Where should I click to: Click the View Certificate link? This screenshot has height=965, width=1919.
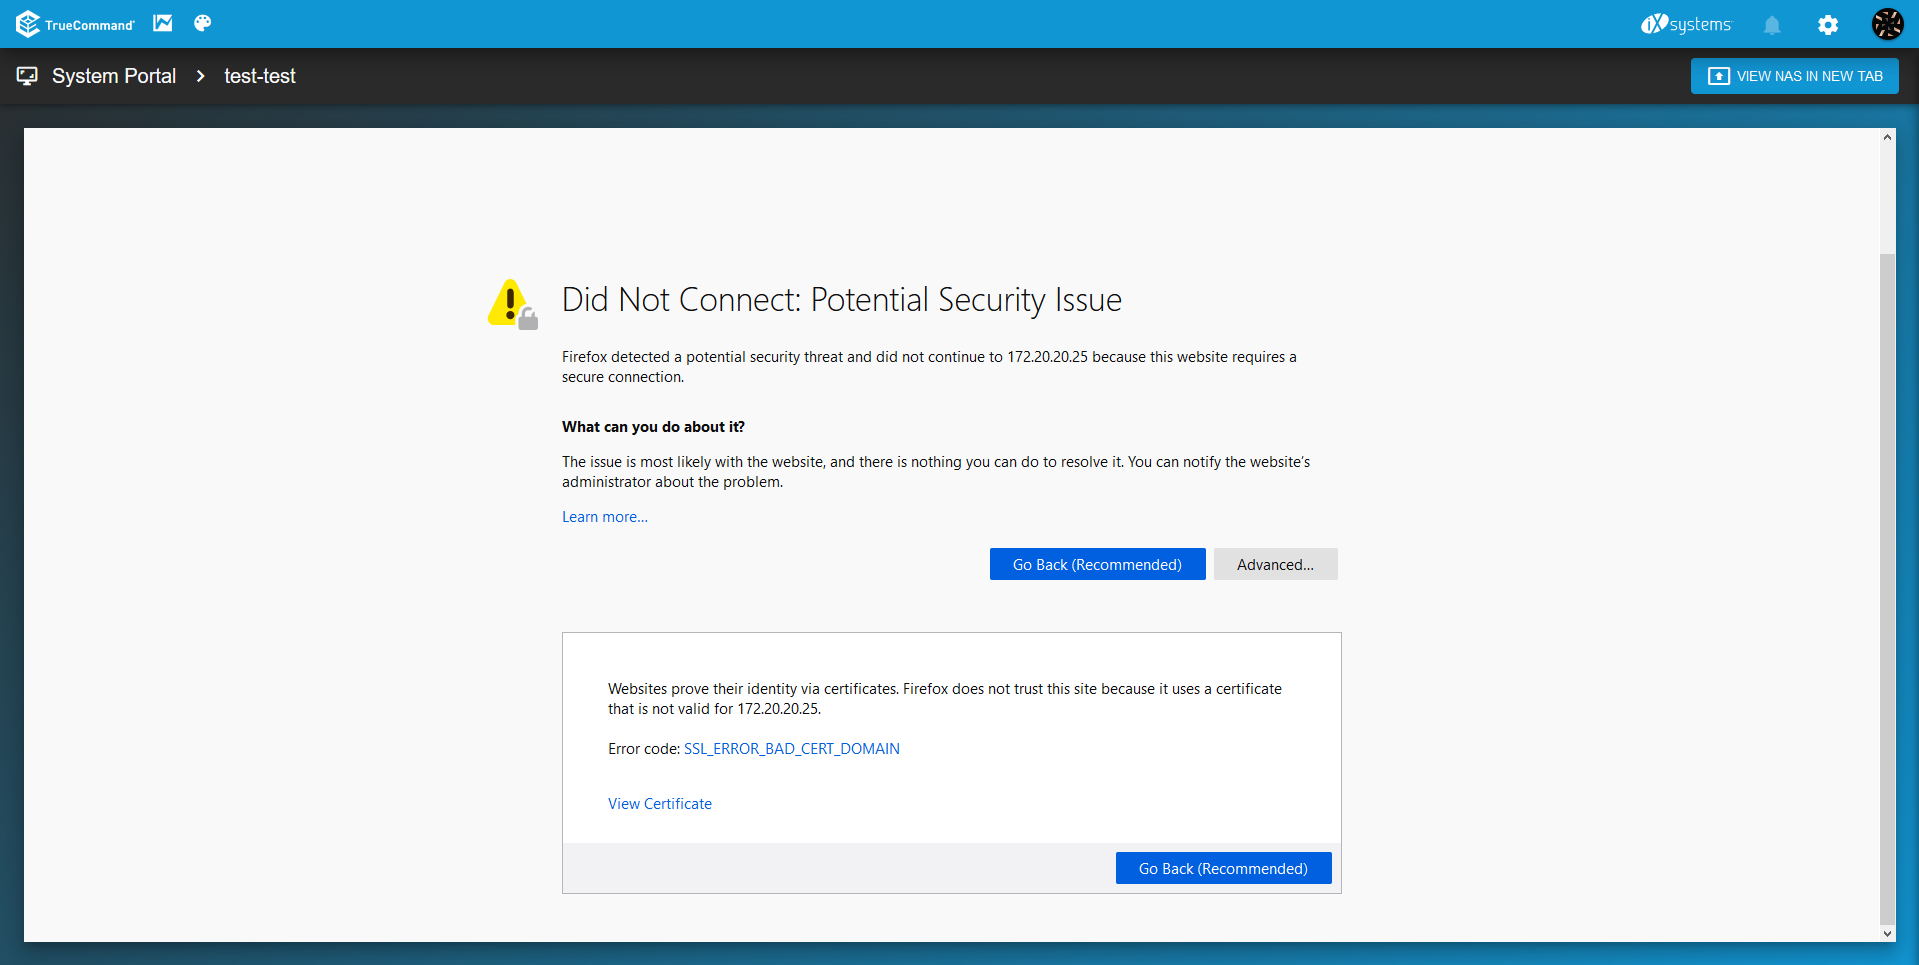659,804
